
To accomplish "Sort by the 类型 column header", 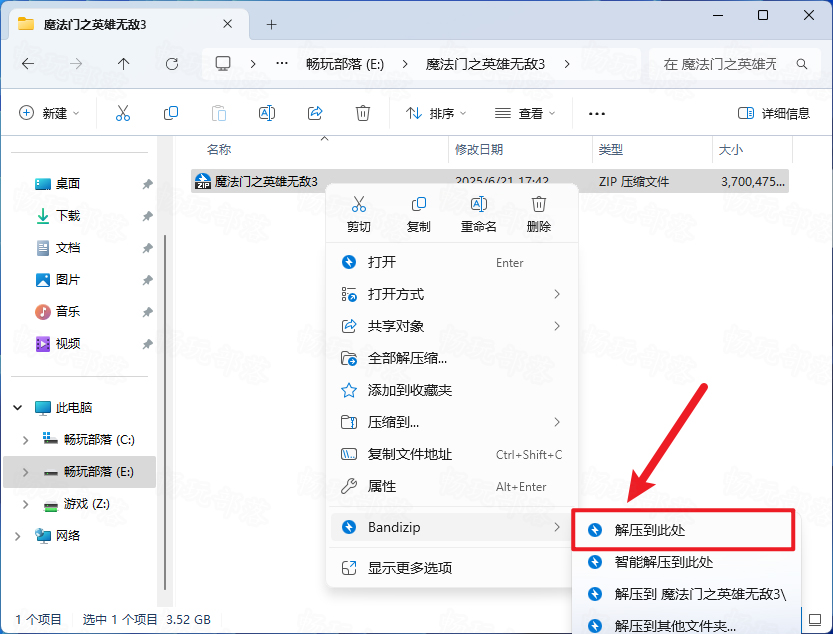I will point(652,150).
